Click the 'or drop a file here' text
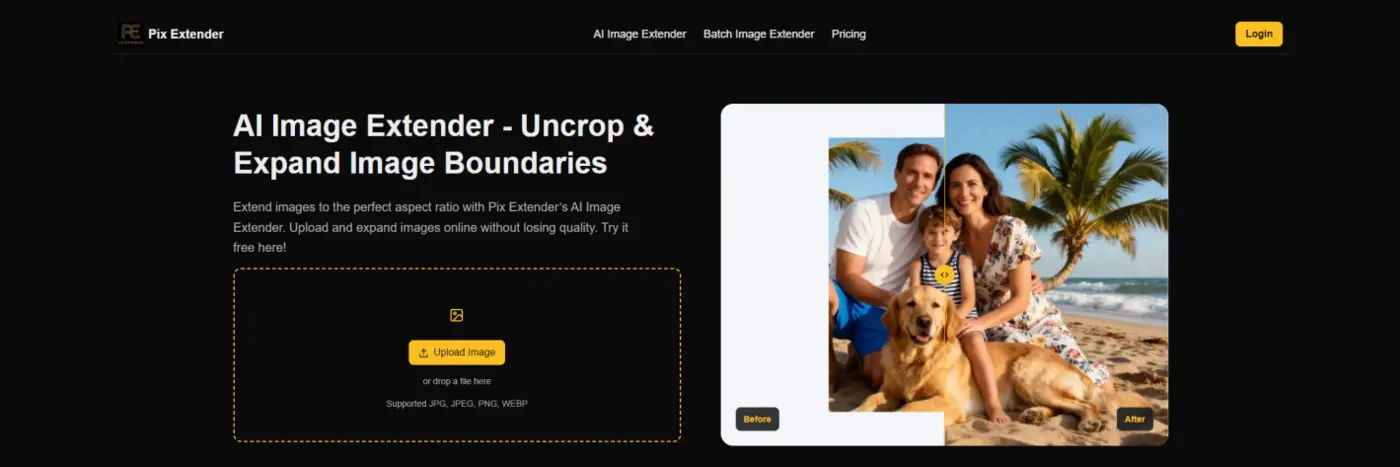Viewport: 1400px width, 467px height. pos(457,381)
